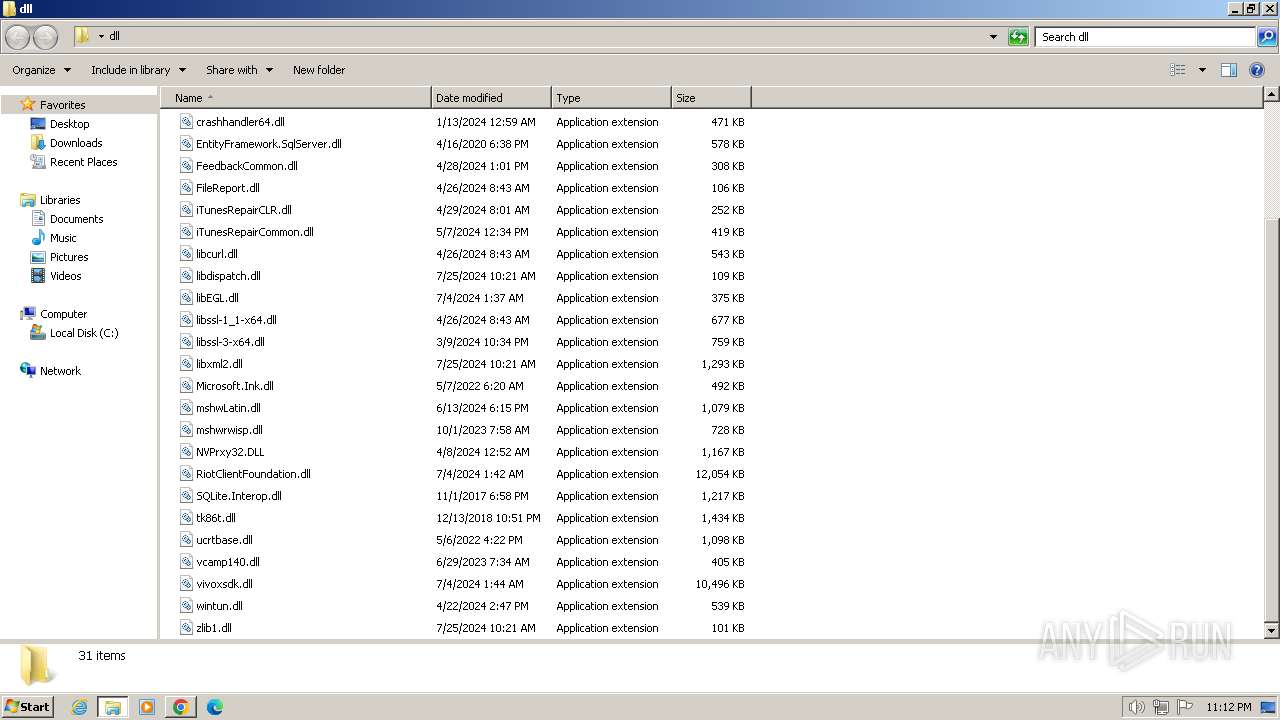Select vivoxsdk.dll

coord(224,584)
